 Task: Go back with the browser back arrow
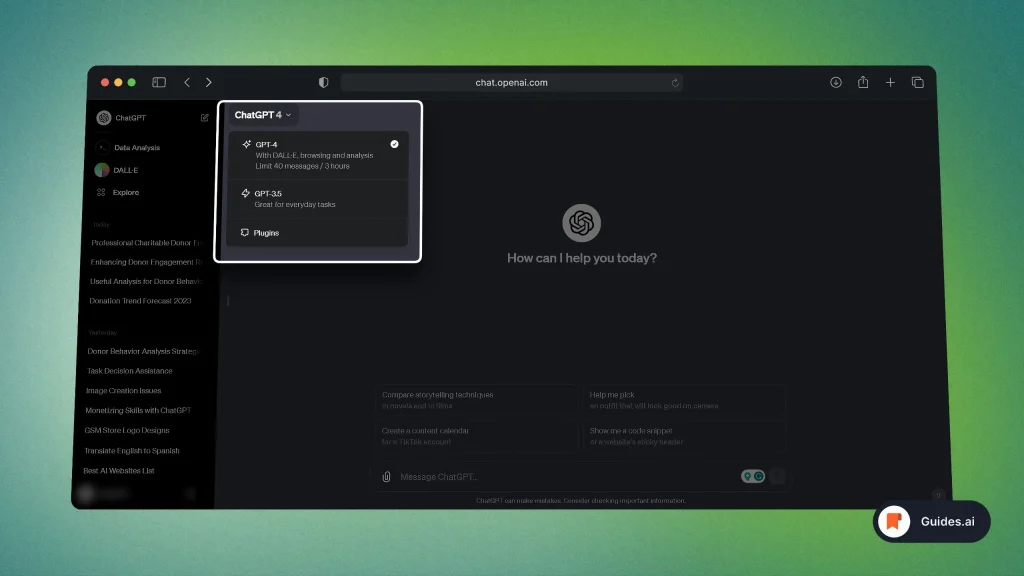pos(187,82)
